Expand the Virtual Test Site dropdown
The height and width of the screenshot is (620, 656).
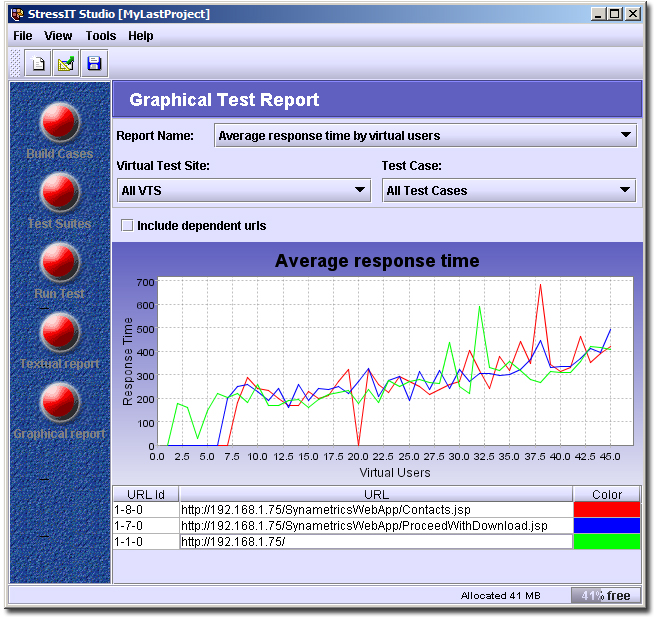point(244,191)
